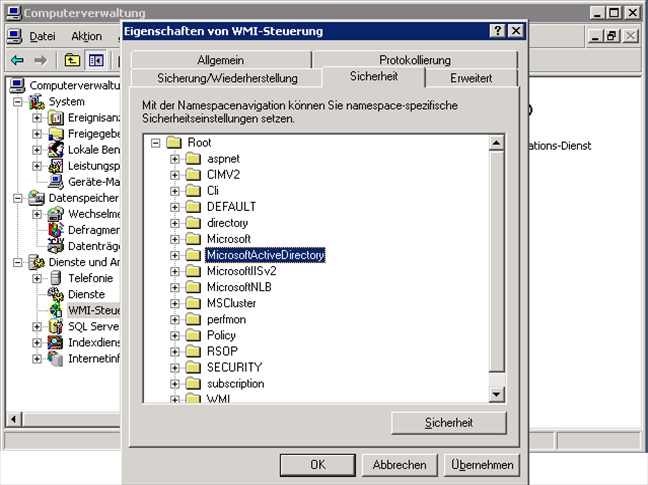Expand the Telefonie node

(x=37, y=278)
